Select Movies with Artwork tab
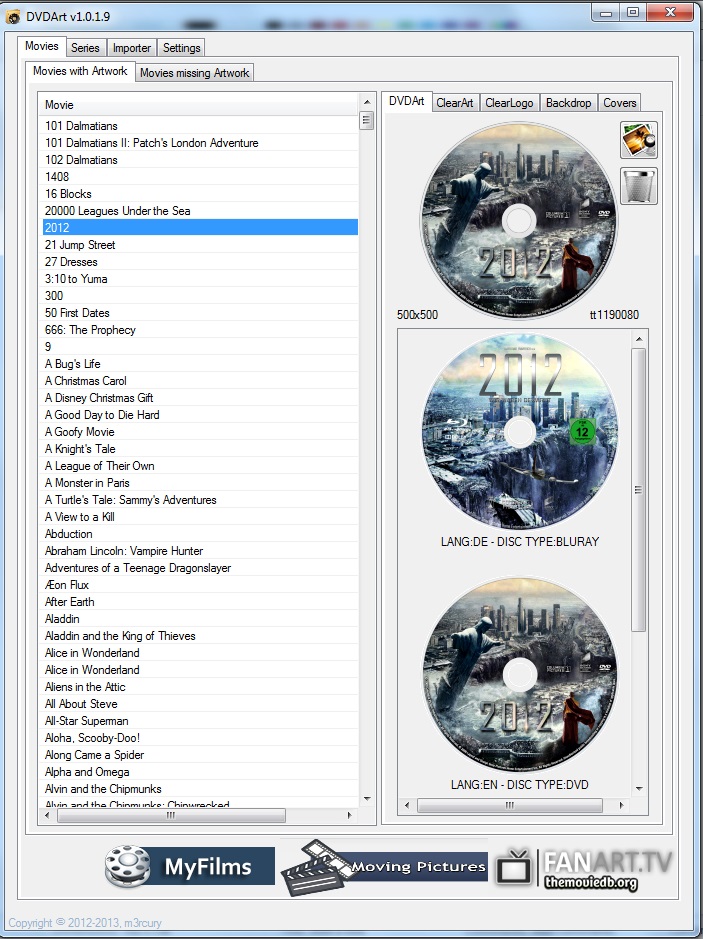The height and width of the screenshot is (939, 703). (80, 71)
